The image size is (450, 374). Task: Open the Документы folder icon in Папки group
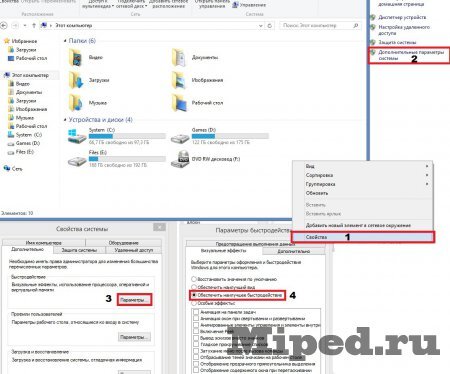(x=179, y=57)
